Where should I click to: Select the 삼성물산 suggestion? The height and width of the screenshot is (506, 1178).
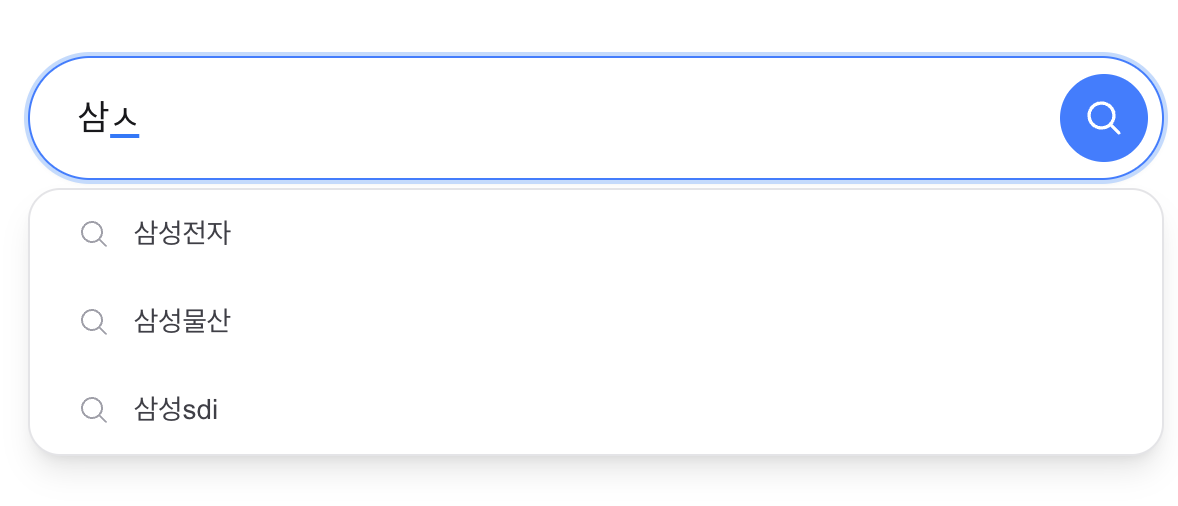[182, 322]
